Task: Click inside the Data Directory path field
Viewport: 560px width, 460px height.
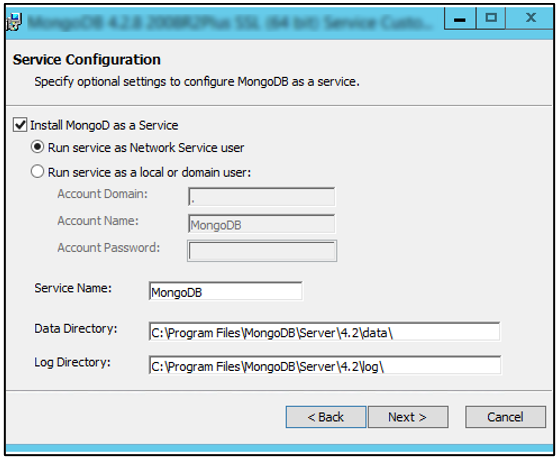Action: click(325, 332)
